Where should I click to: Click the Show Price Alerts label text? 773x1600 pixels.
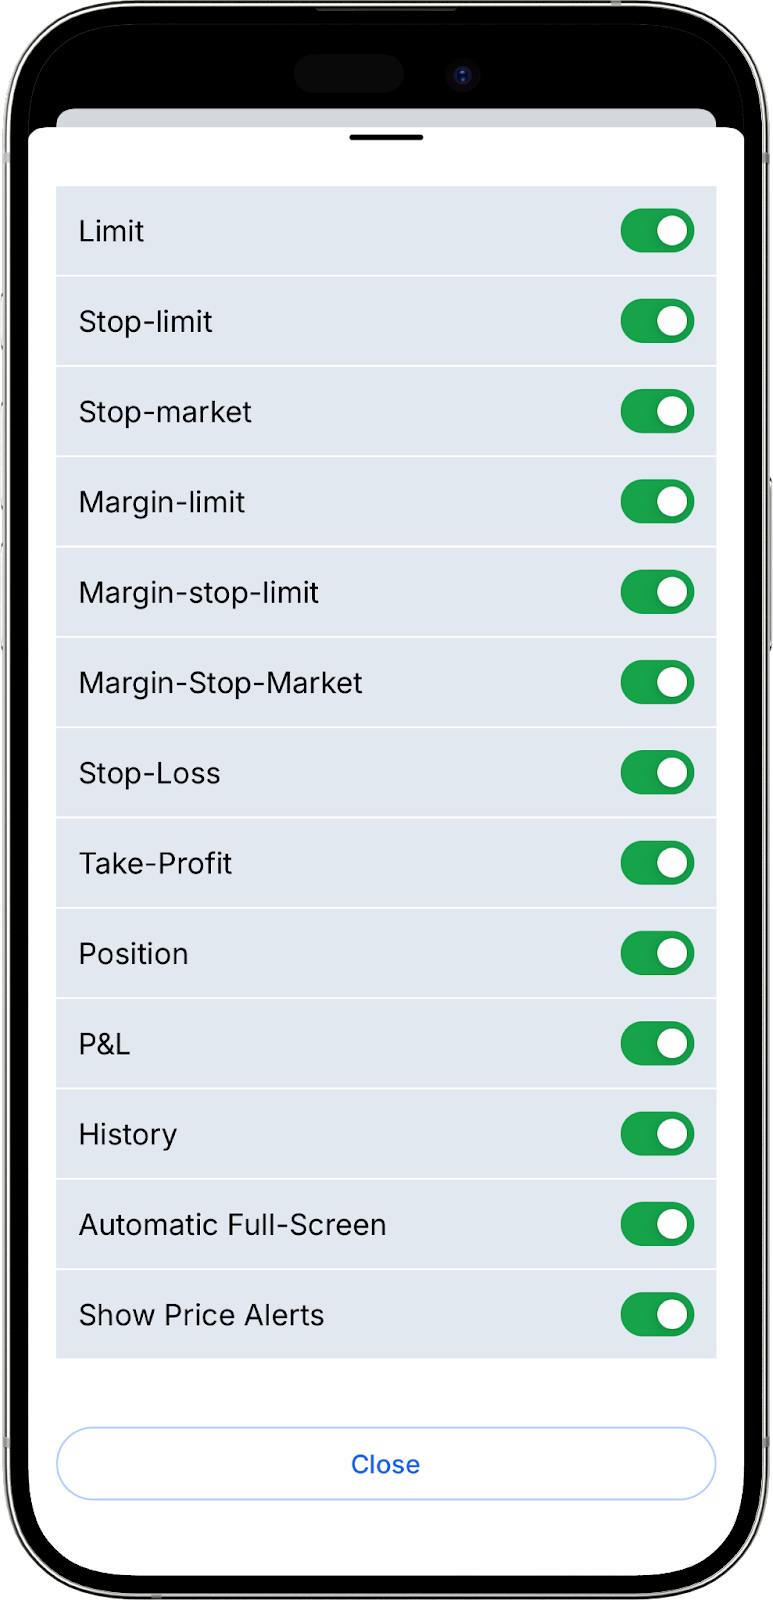pyautogui.click(x=201, y=1315)
